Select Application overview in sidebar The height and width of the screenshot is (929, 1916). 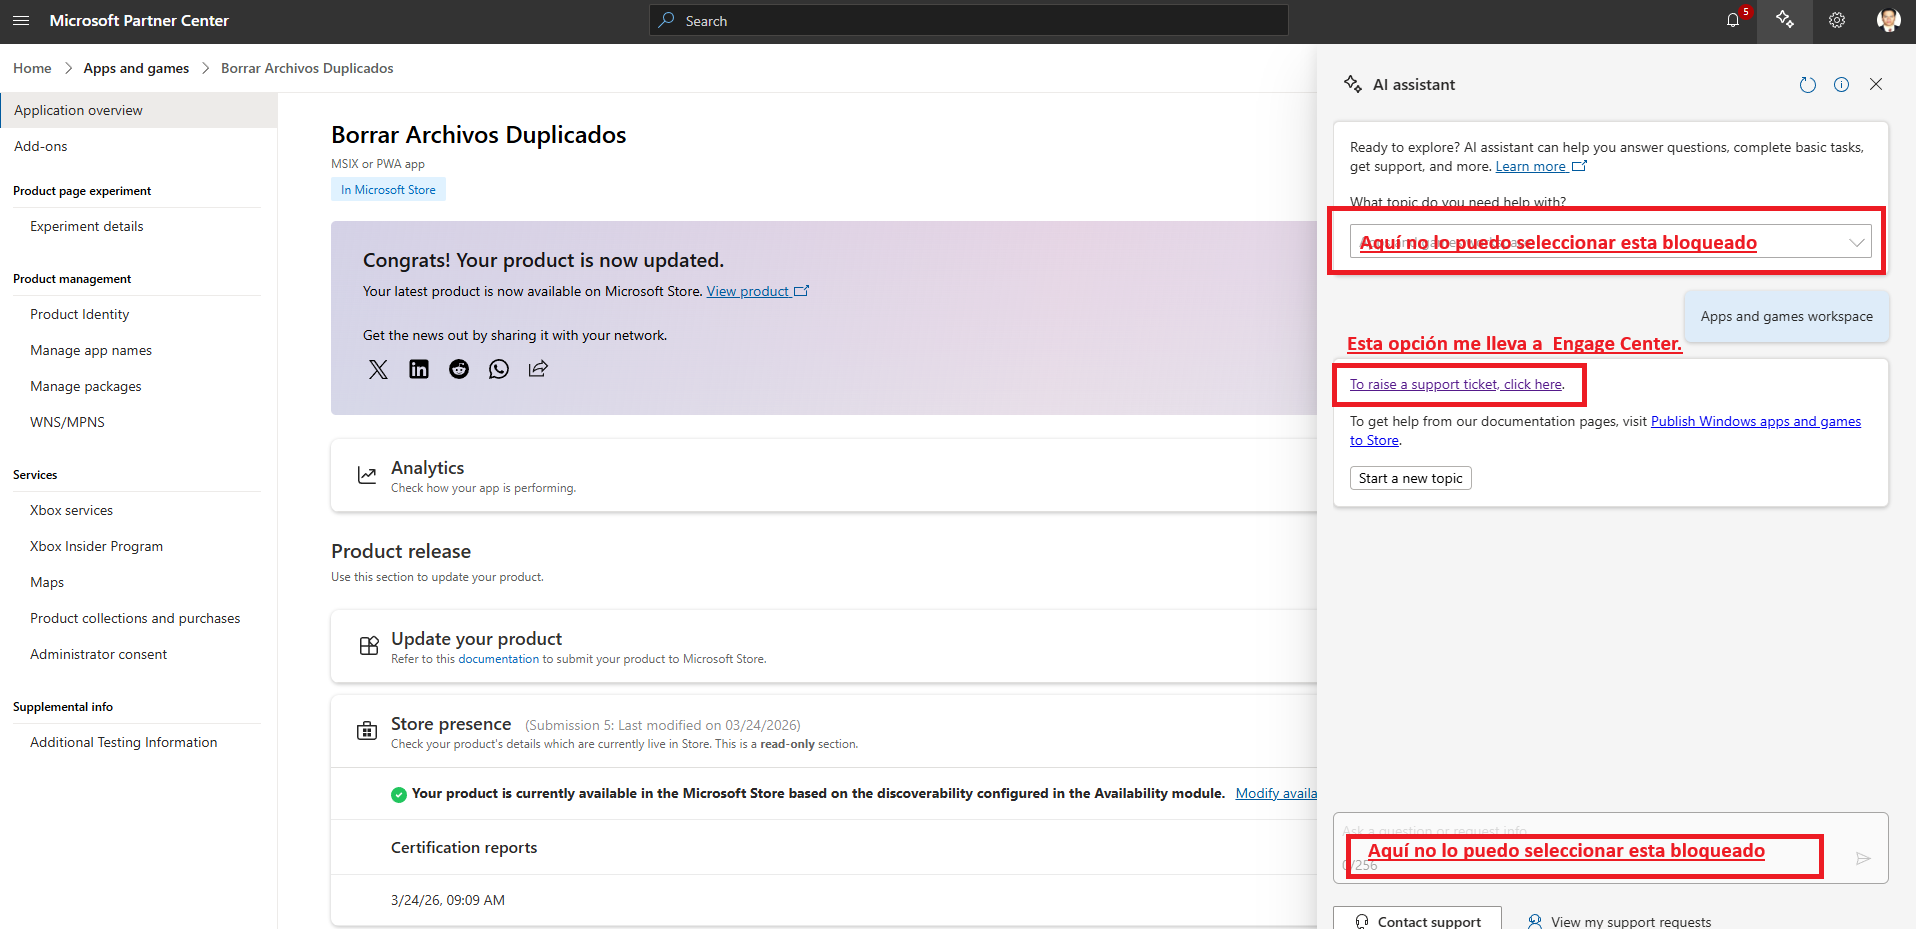tap(139, 110)
